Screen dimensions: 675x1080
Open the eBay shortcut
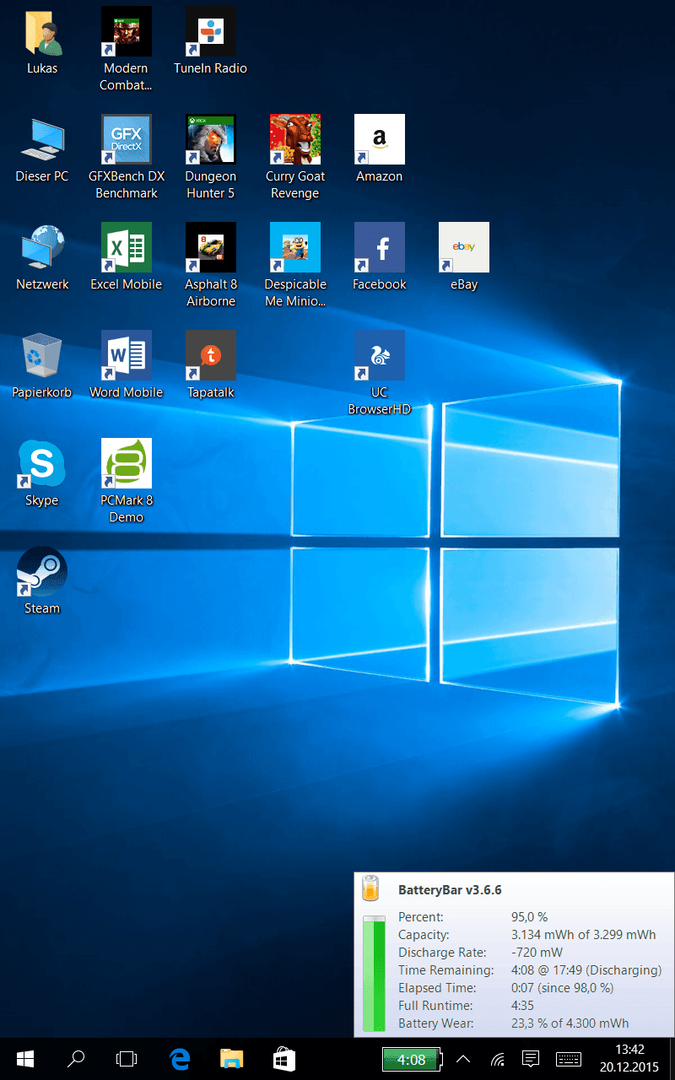click(464, 256)
